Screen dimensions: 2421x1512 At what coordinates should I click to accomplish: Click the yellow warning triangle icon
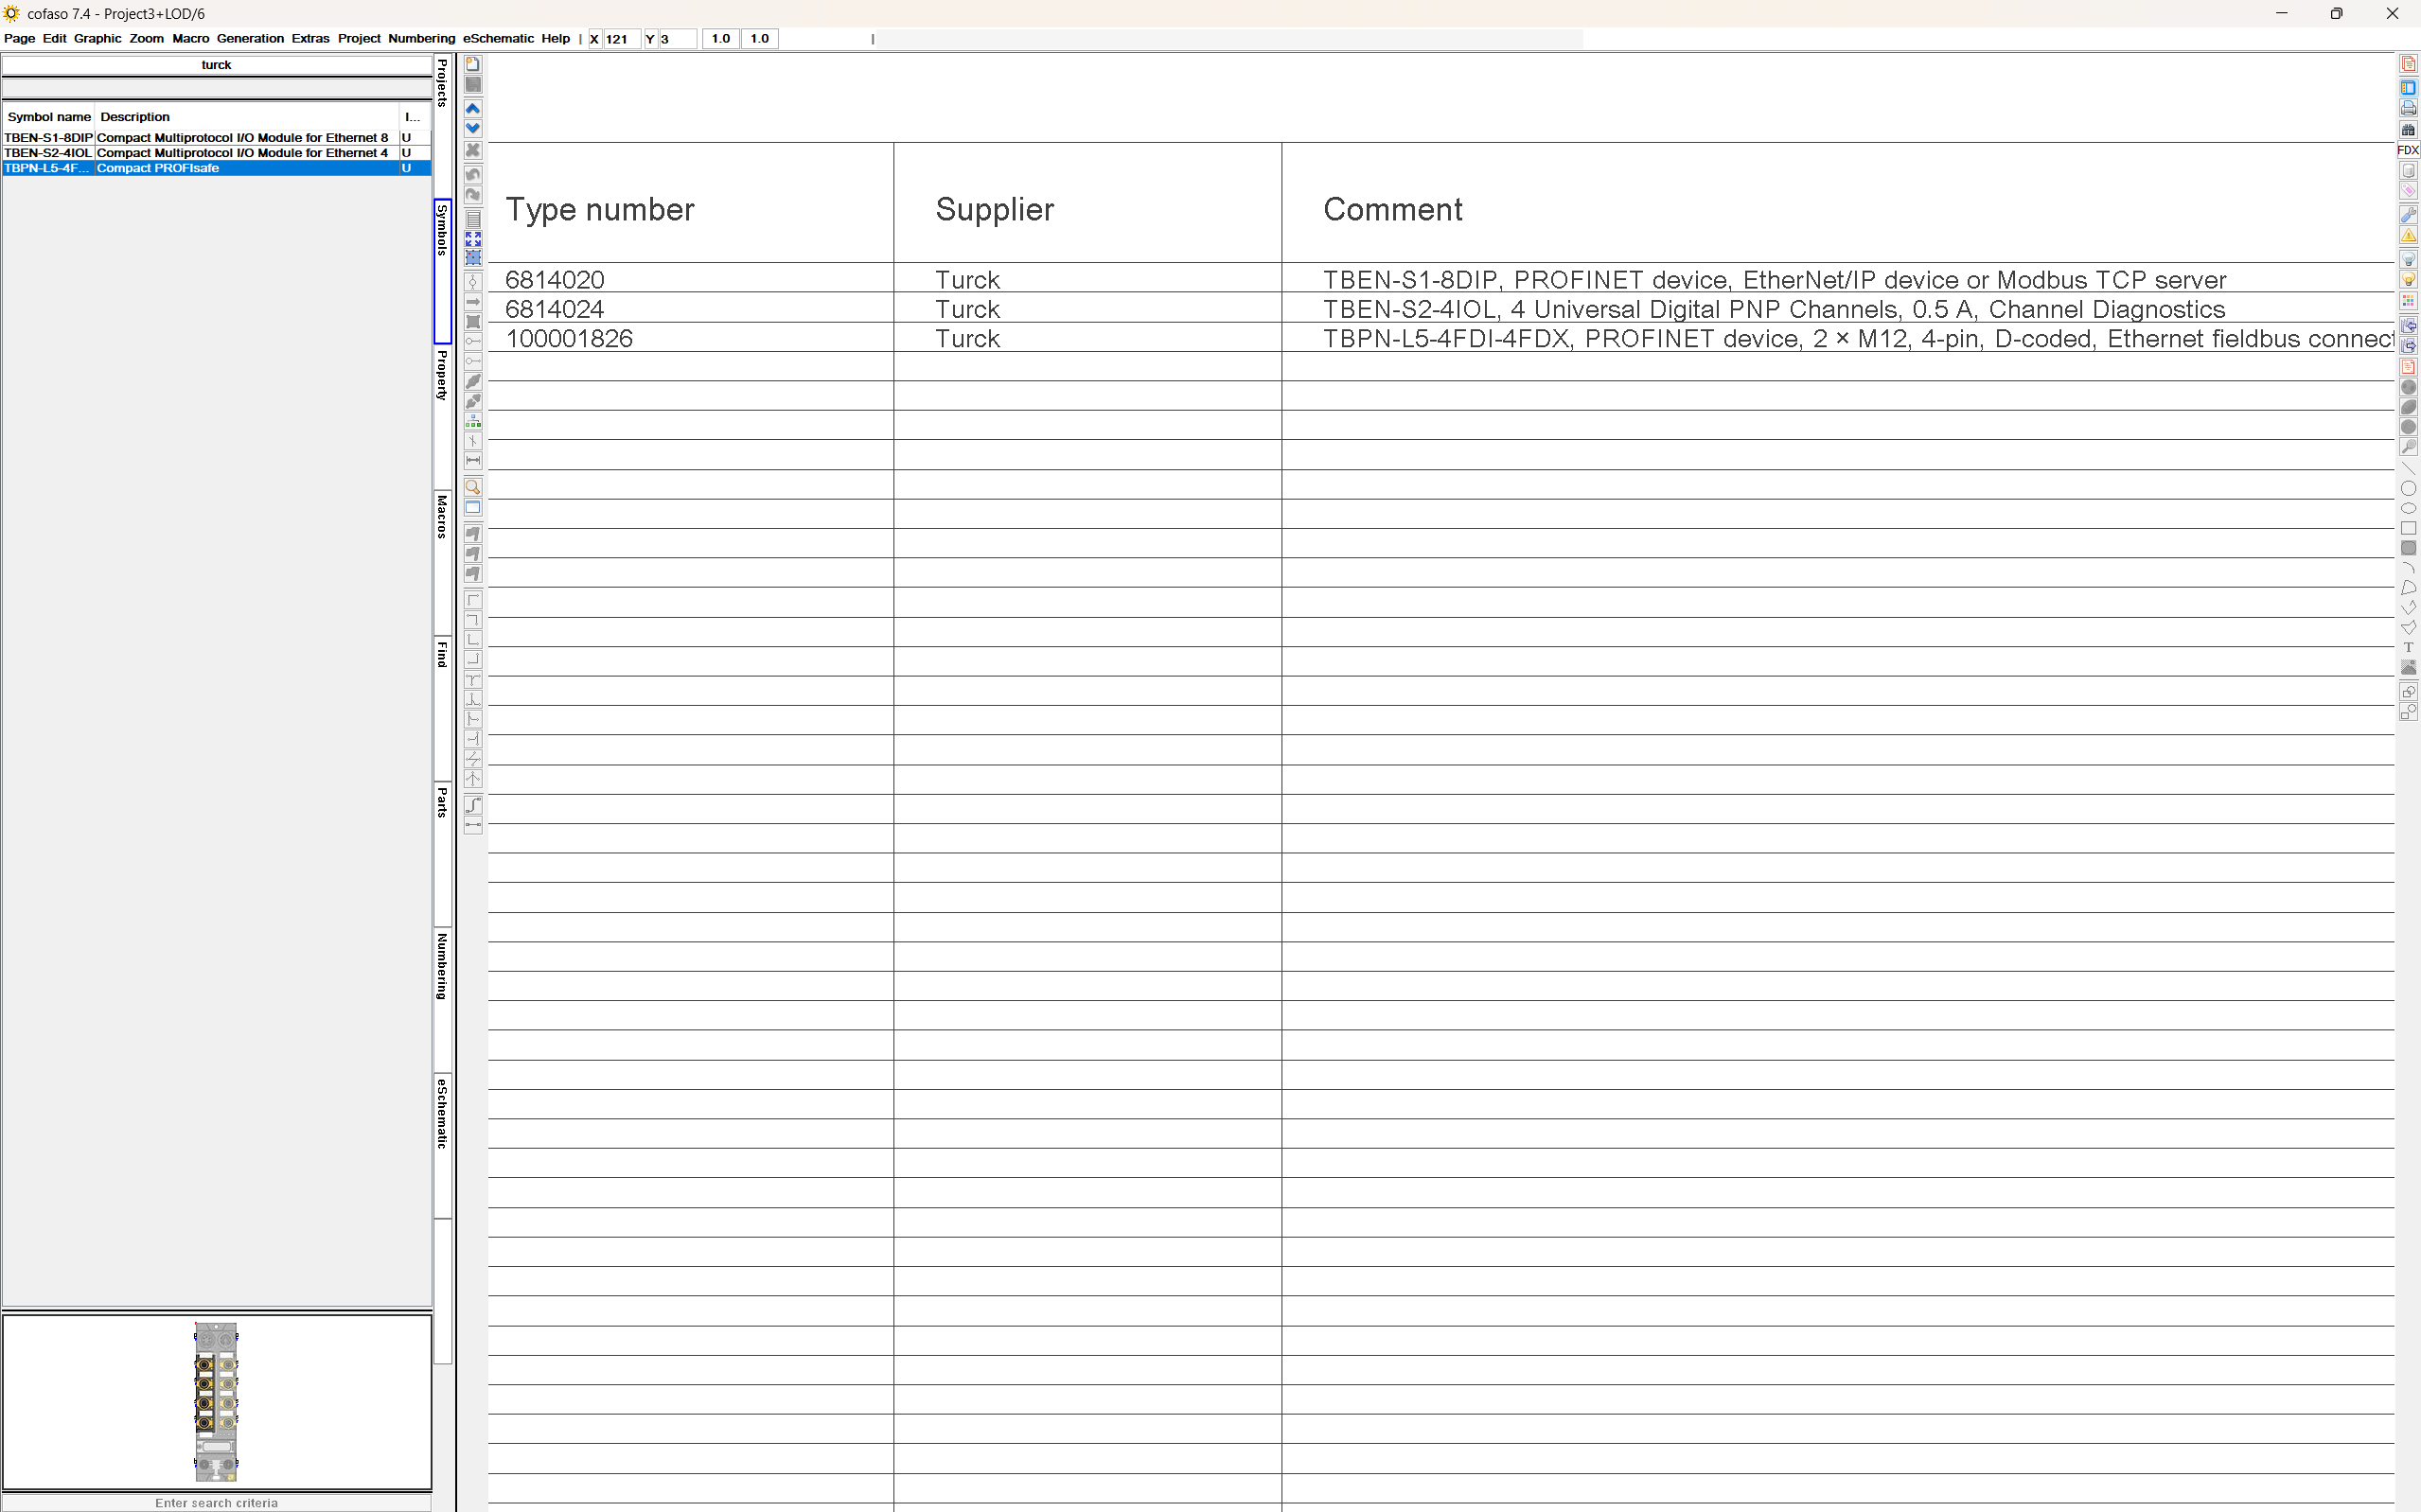pos(2408,236)
